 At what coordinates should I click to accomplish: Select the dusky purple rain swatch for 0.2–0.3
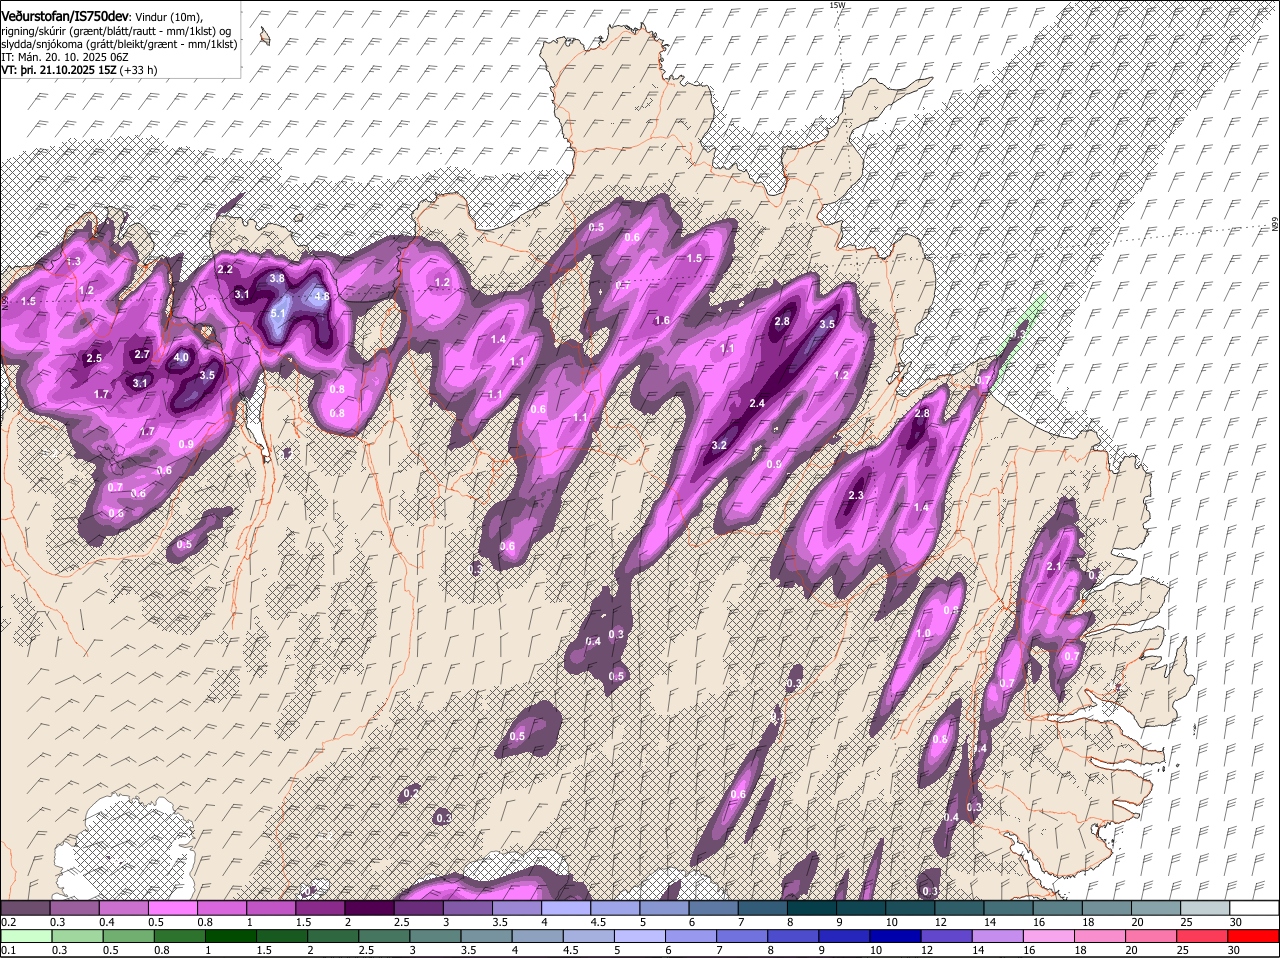click(26, 907)
